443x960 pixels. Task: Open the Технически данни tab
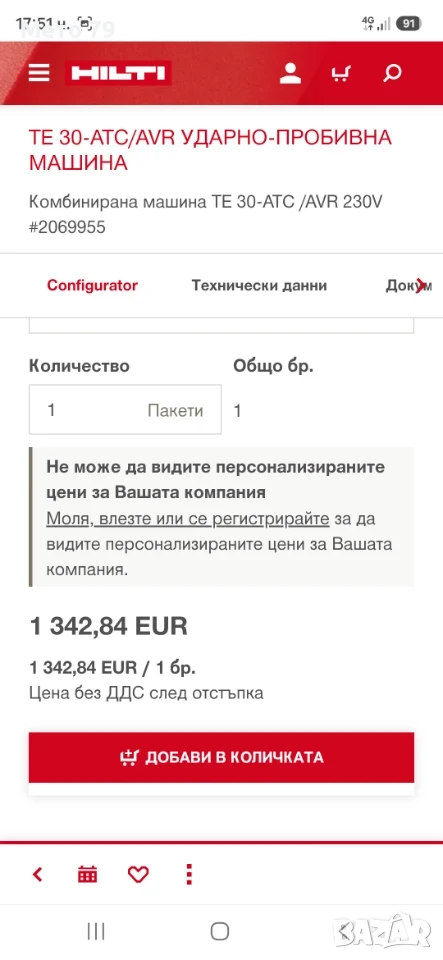259,285
